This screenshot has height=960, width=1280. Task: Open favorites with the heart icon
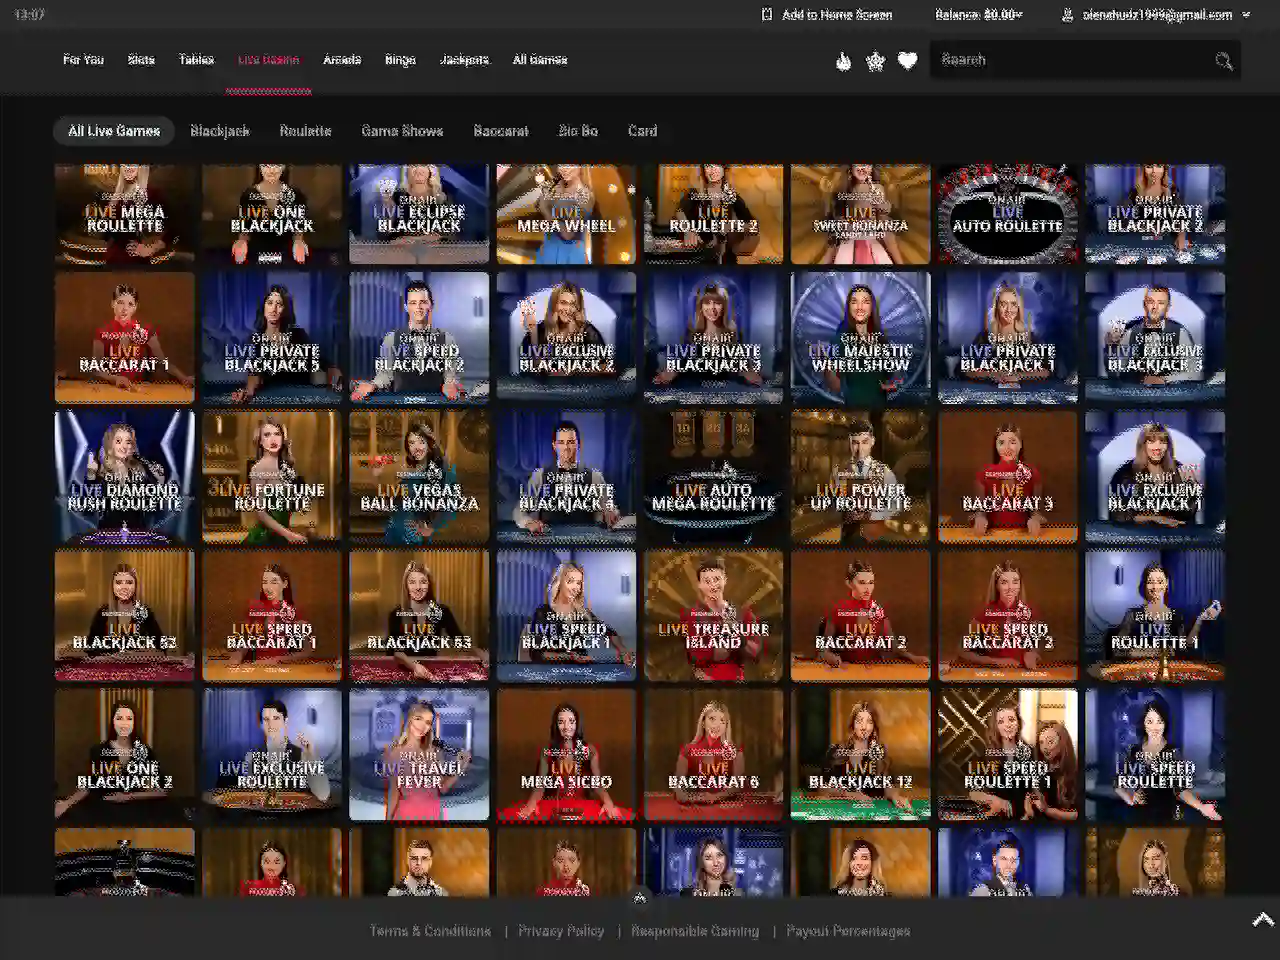(x=907, y=61)
